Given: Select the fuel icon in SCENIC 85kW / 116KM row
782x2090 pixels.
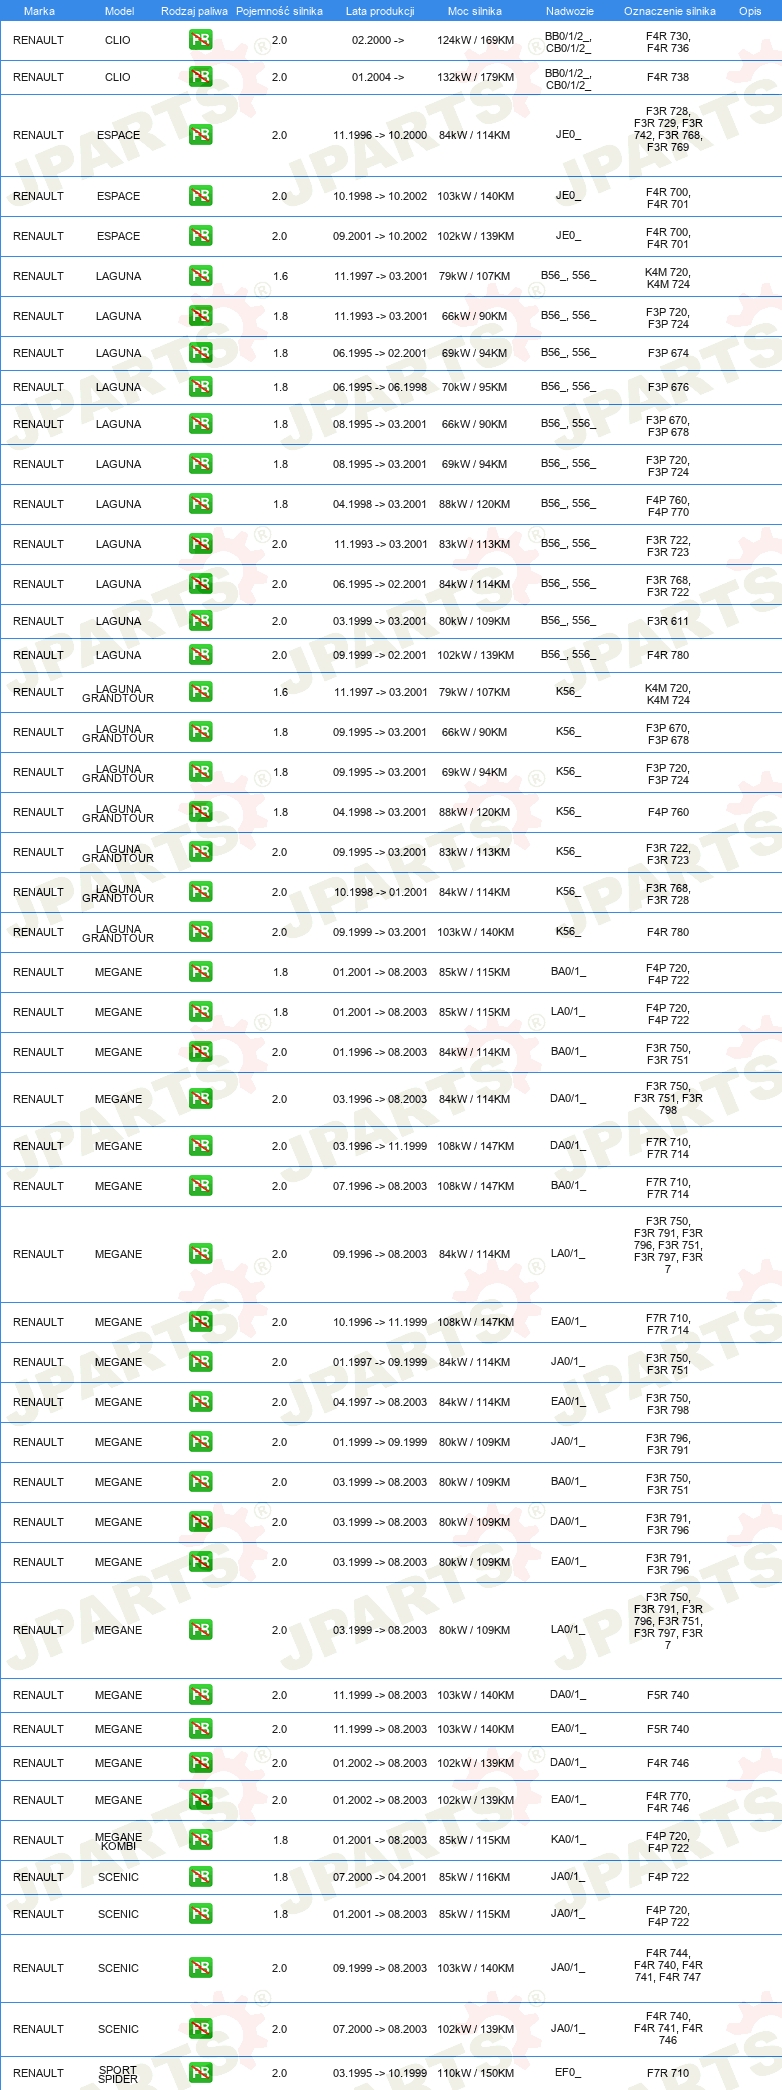Looking at the screenshot, I should pyautogui.click(x=200, y=1877).
